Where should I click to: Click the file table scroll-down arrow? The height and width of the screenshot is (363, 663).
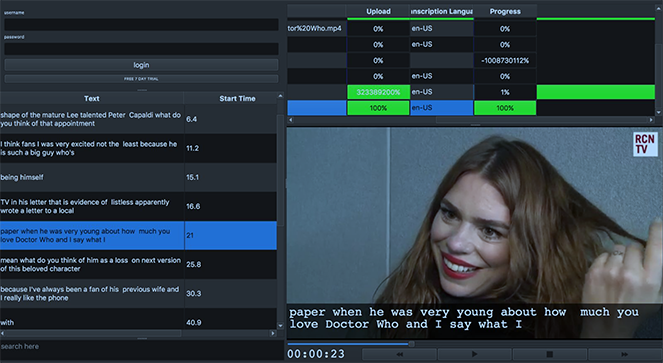click(x=658, y=113)
